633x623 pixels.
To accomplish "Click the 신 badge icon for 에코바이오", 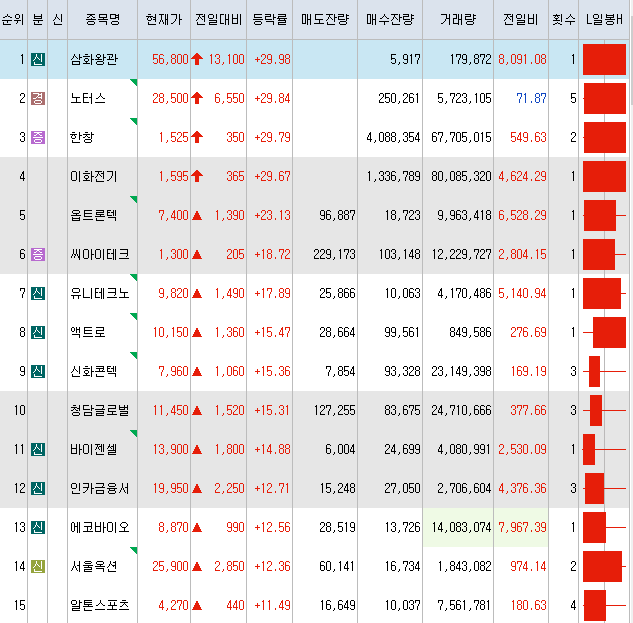I will (38, 527).
